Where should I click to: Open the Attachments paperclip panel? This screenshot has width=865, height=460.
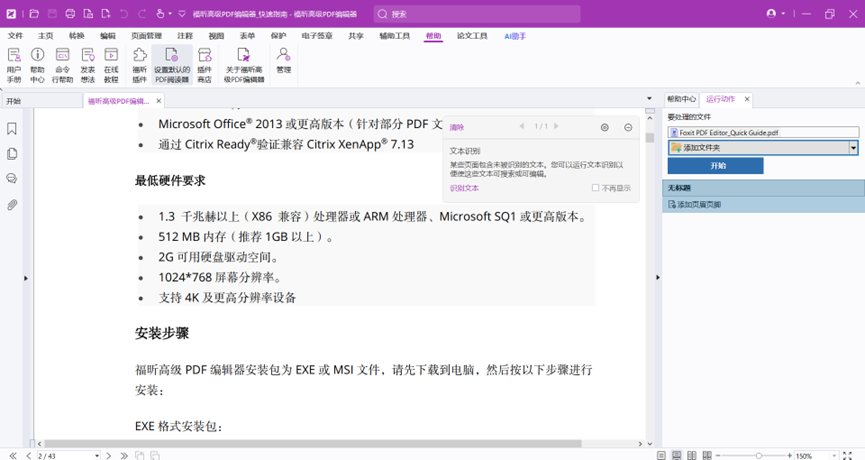click(12, 205)
